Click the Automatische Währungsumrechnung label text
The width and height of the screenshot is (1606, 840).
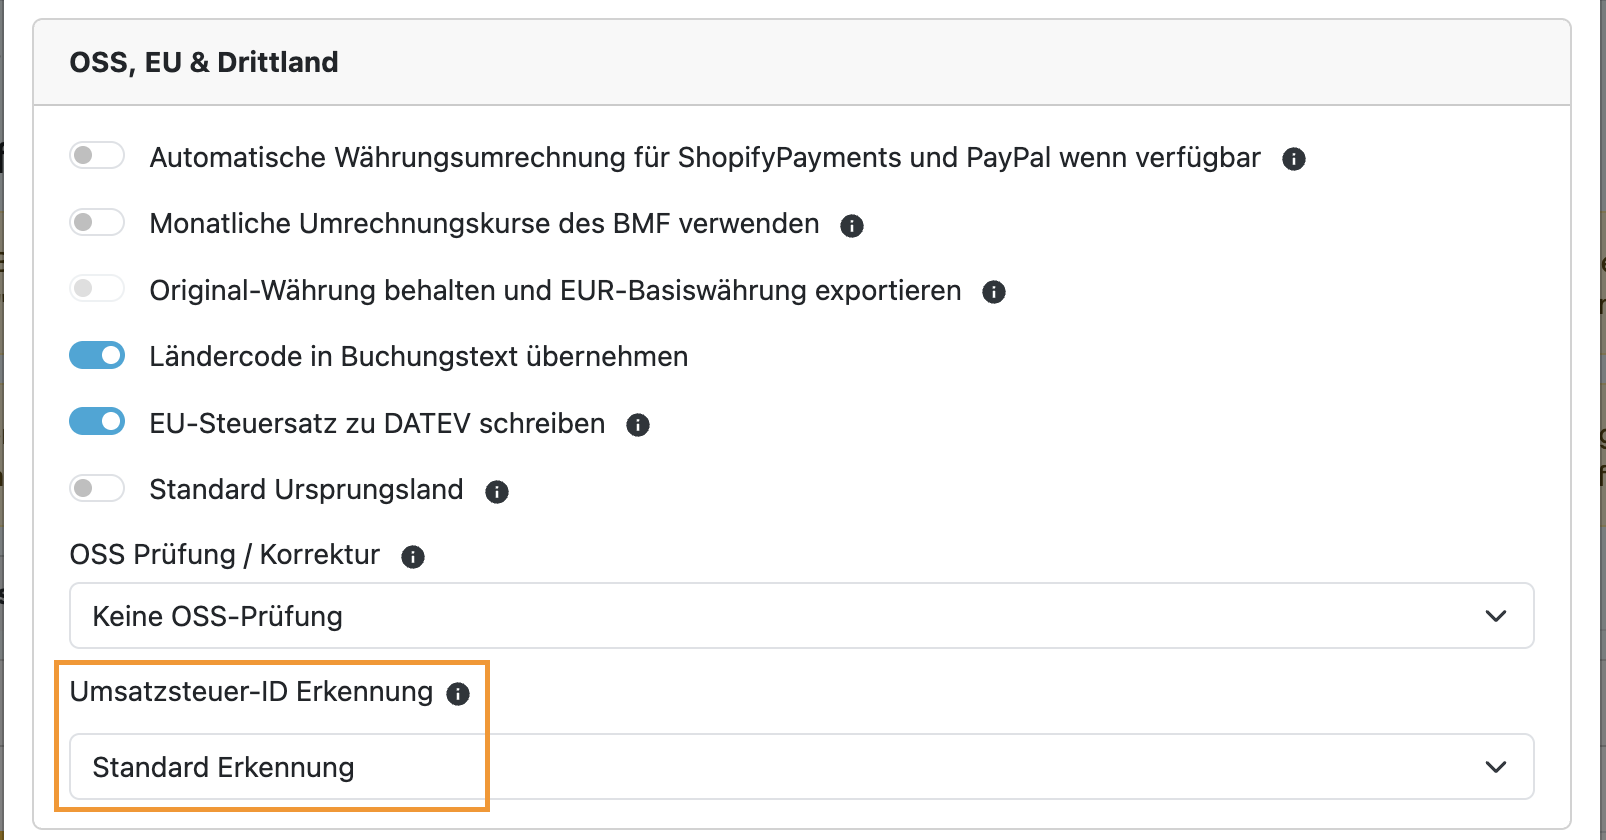tap(705, 158)
